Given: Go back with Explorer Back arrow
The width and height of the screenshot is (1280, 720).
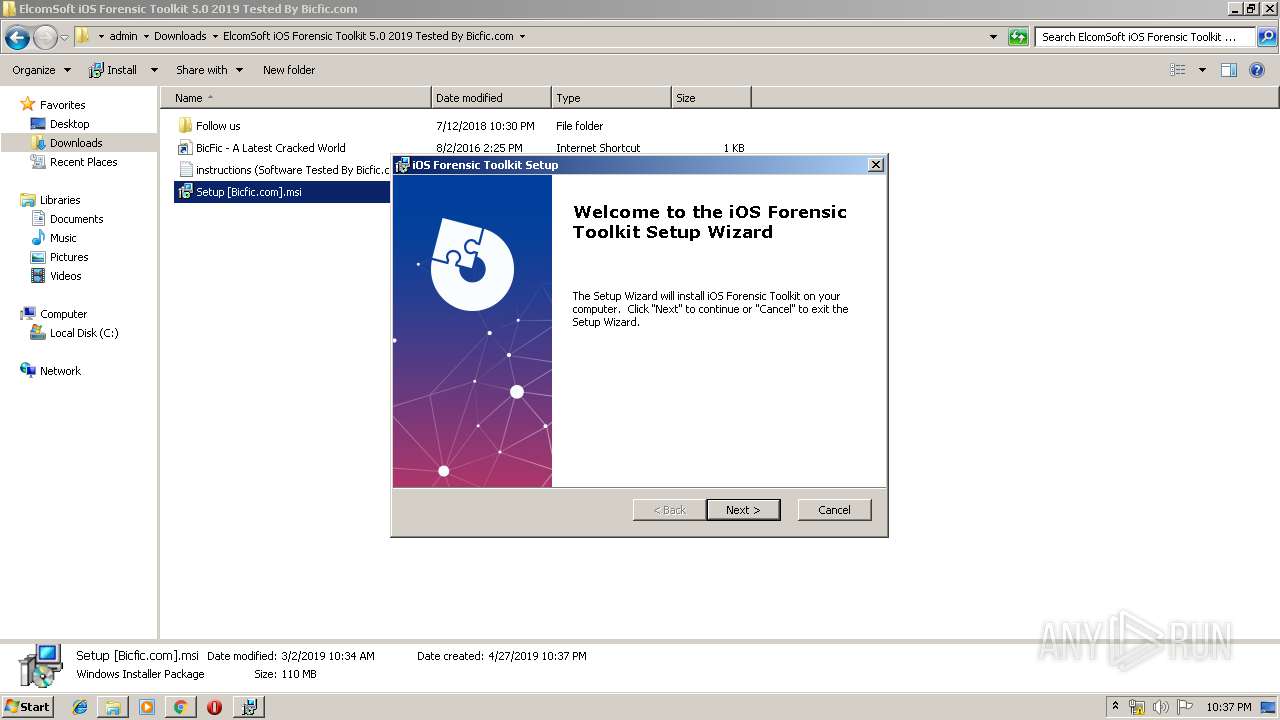Looking at the screenshot, I should tap(17, 38).
